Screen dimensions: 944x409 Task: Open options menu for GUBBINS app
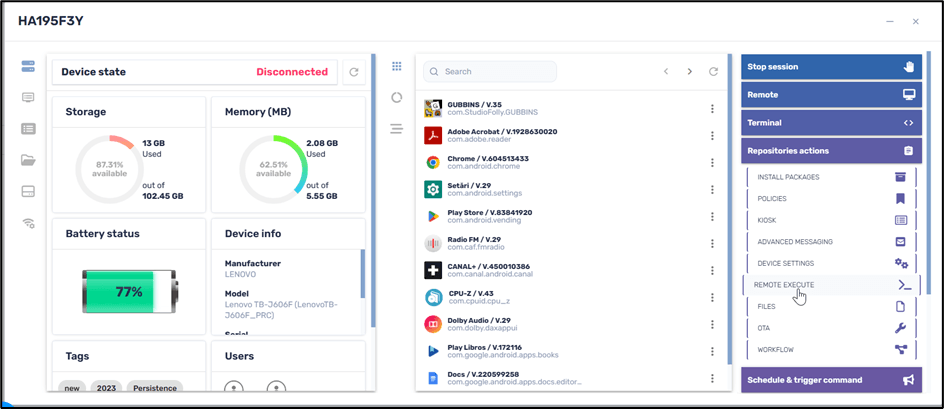712,109
